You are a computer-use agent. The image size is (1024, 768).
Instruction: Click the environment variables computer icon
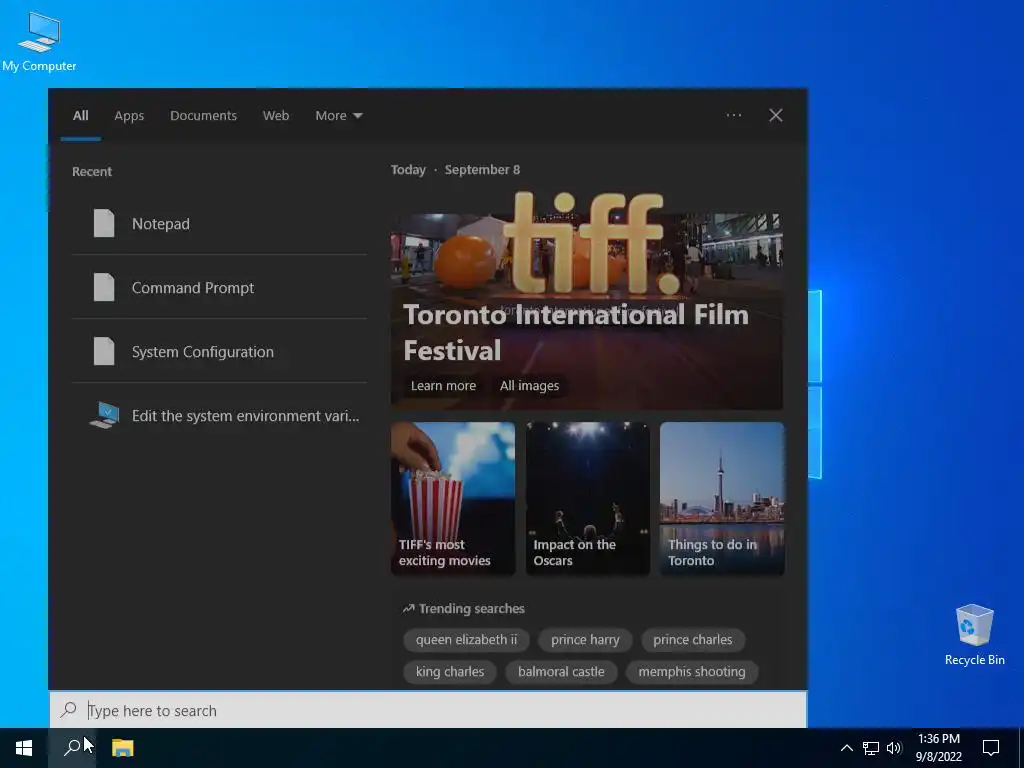click(x=104, y=415)
